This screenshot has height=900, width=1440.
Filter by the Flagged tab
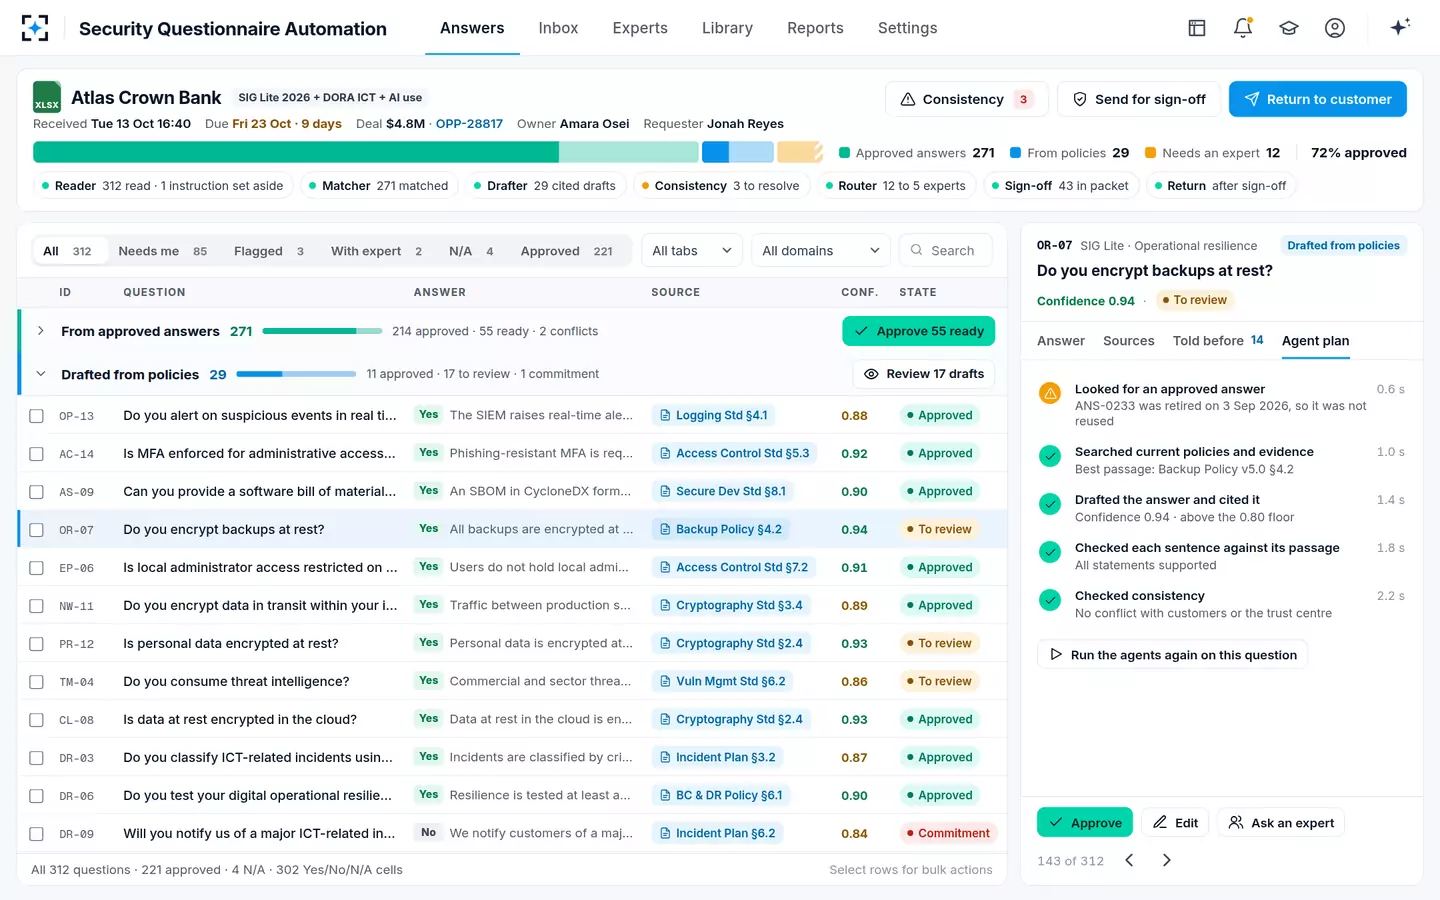pos(269,251)
